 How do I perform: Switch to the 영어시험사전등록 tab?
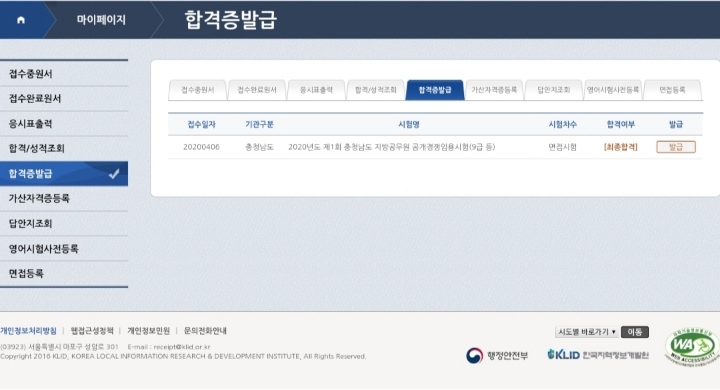[613, 90]
